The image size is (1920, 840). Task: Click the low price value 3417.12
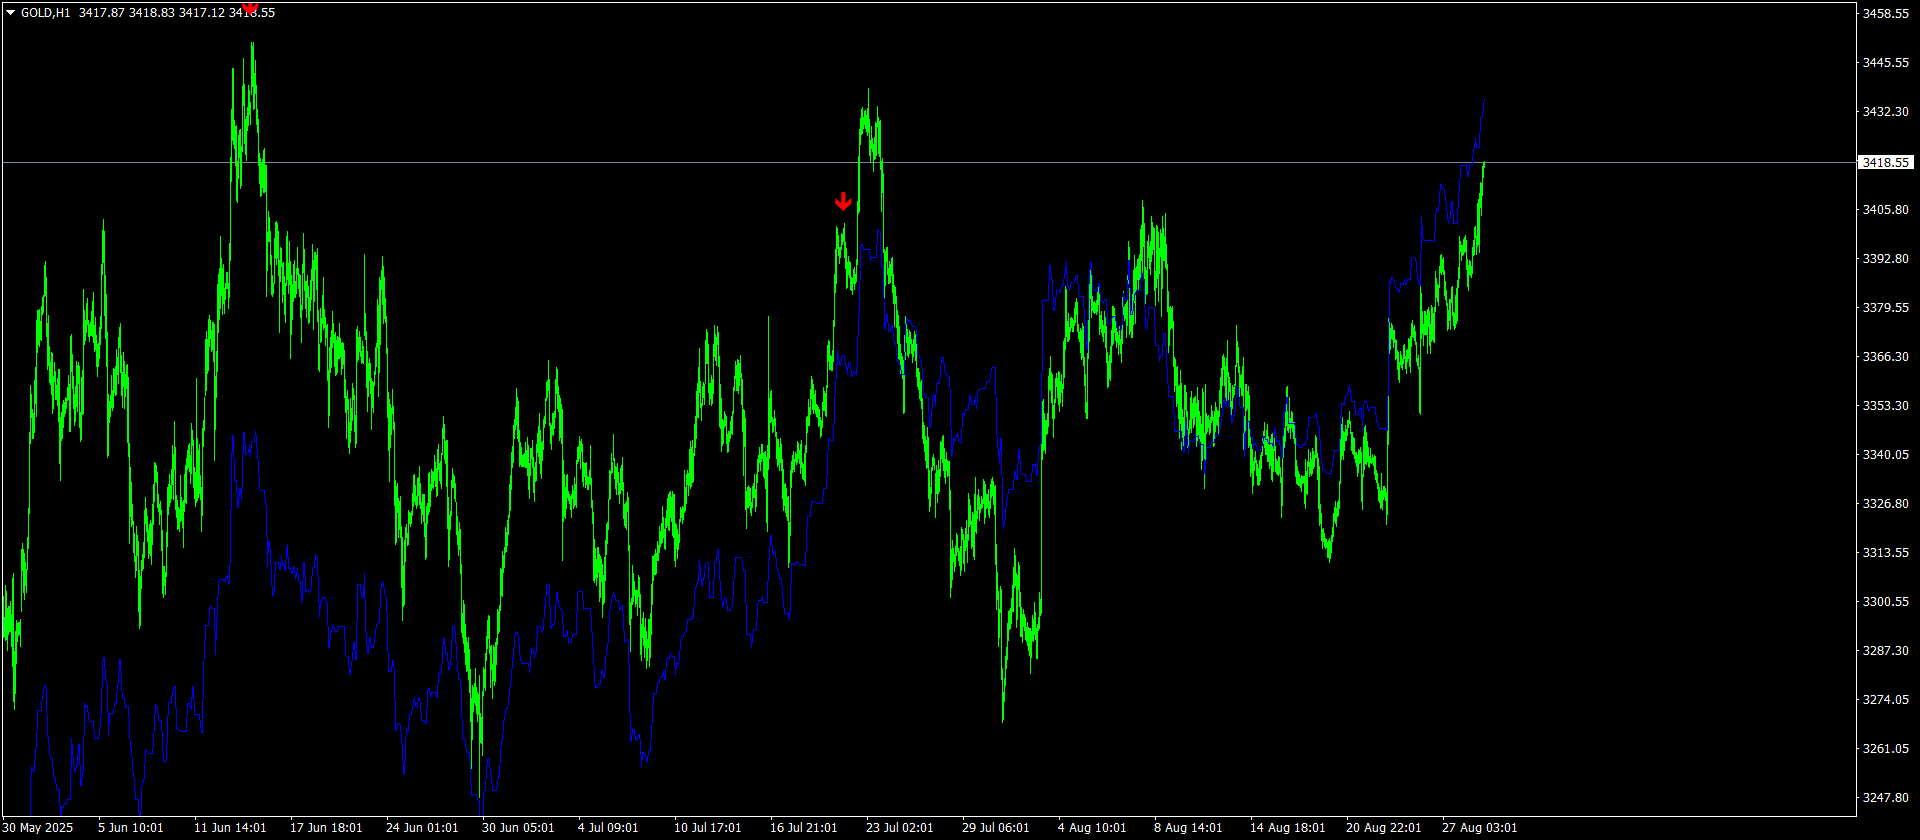coord(201,13)
